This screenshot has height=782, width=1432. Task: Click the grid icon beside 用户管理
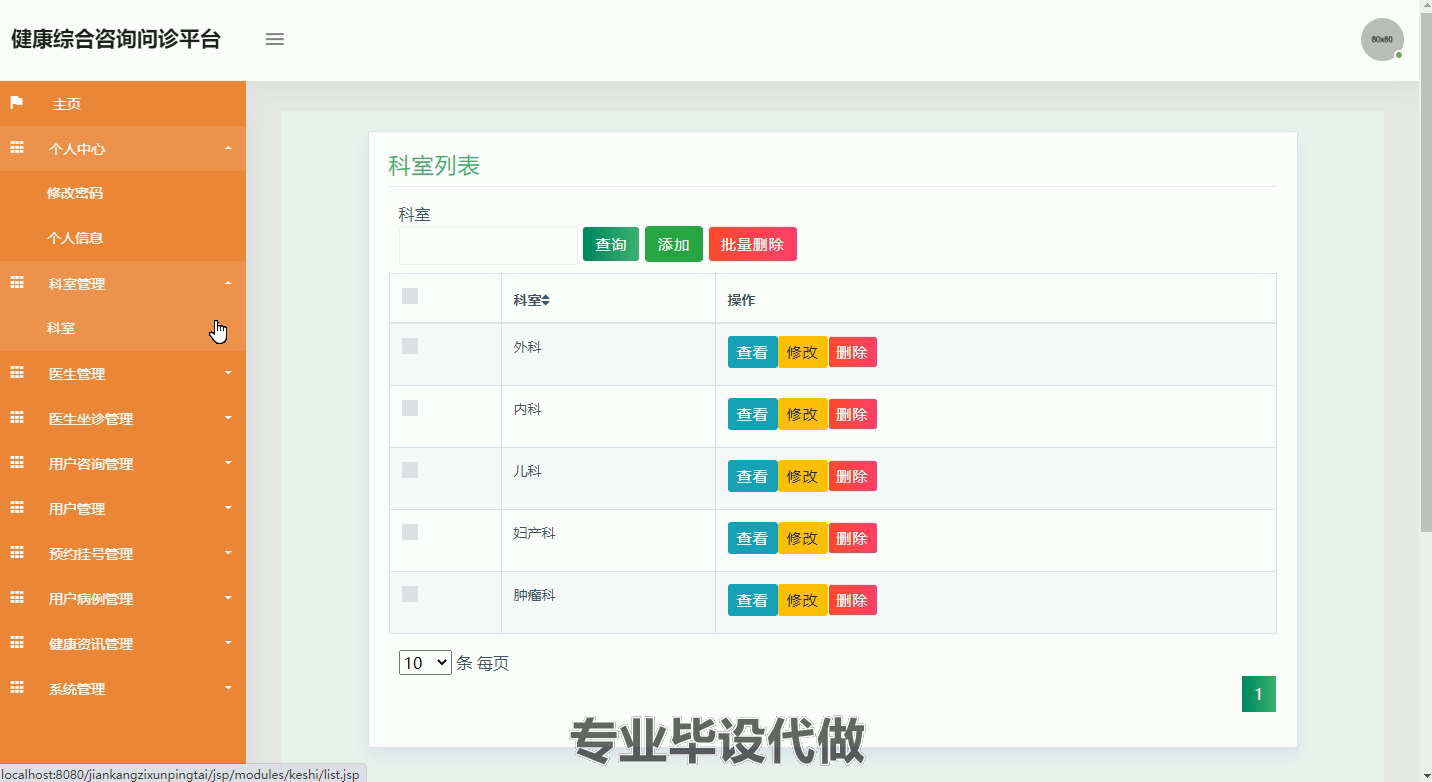17,508
